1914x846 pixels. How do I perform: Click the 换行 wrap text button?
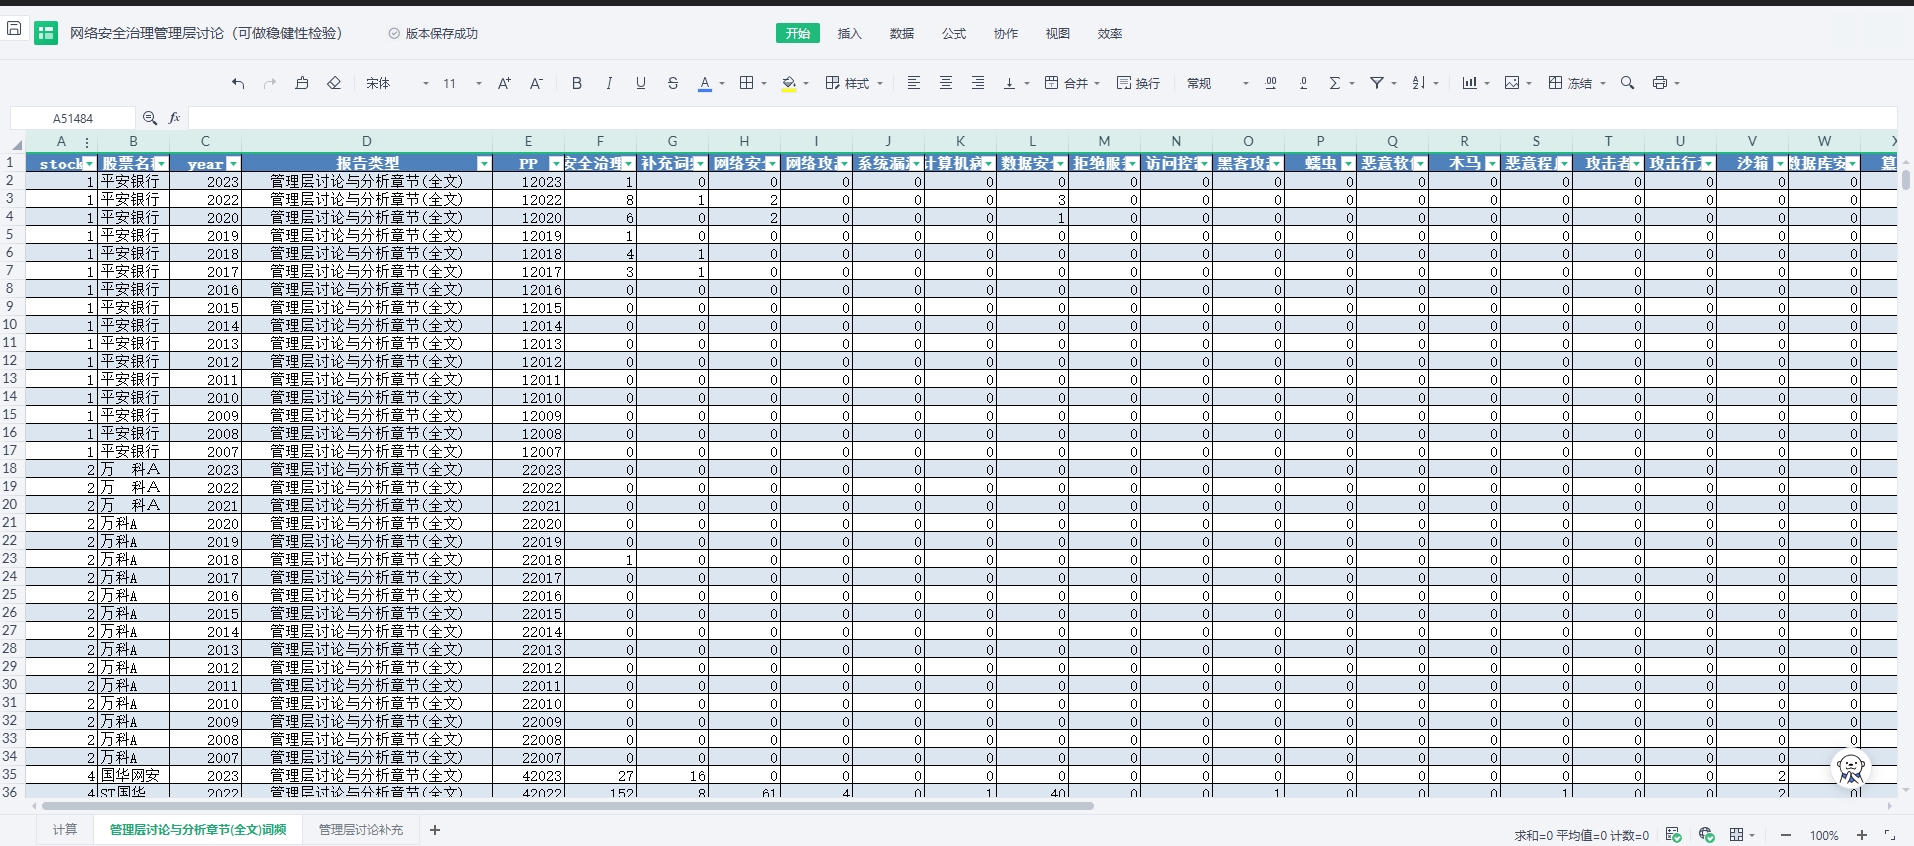(x=1138, y=83)
